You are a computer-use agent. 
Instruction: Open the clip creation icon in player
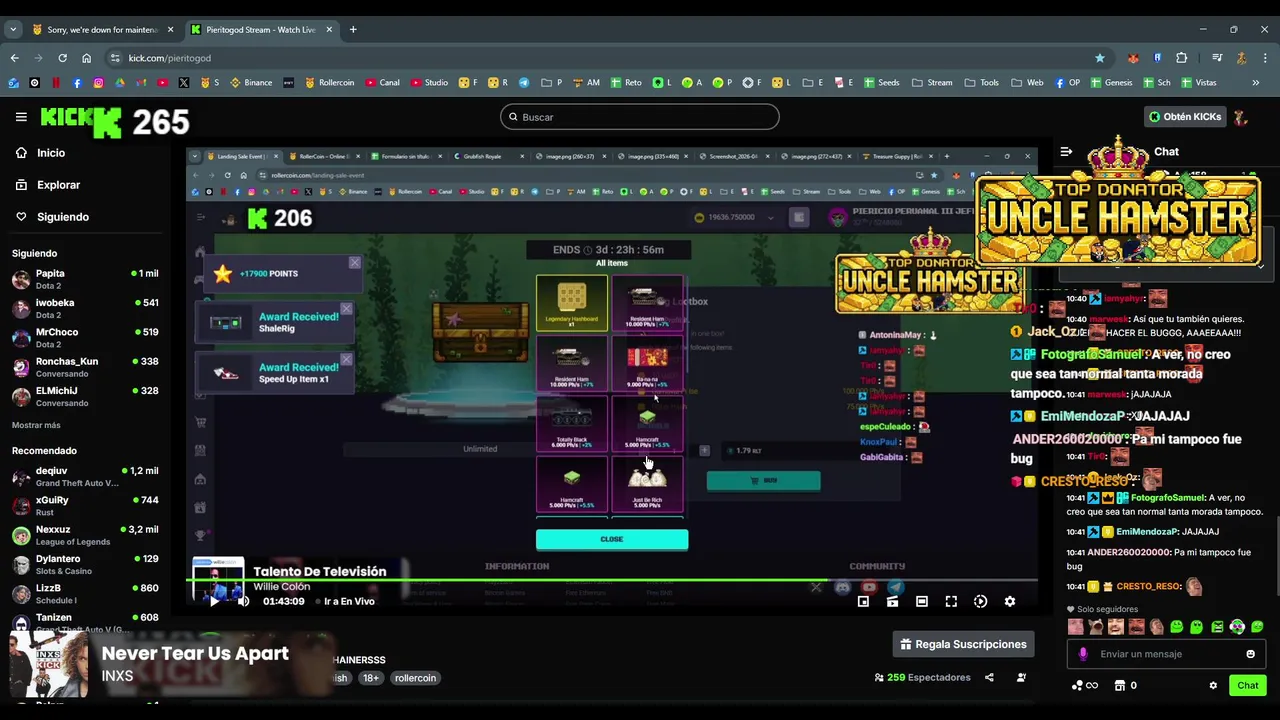click(x=892, y=601)
